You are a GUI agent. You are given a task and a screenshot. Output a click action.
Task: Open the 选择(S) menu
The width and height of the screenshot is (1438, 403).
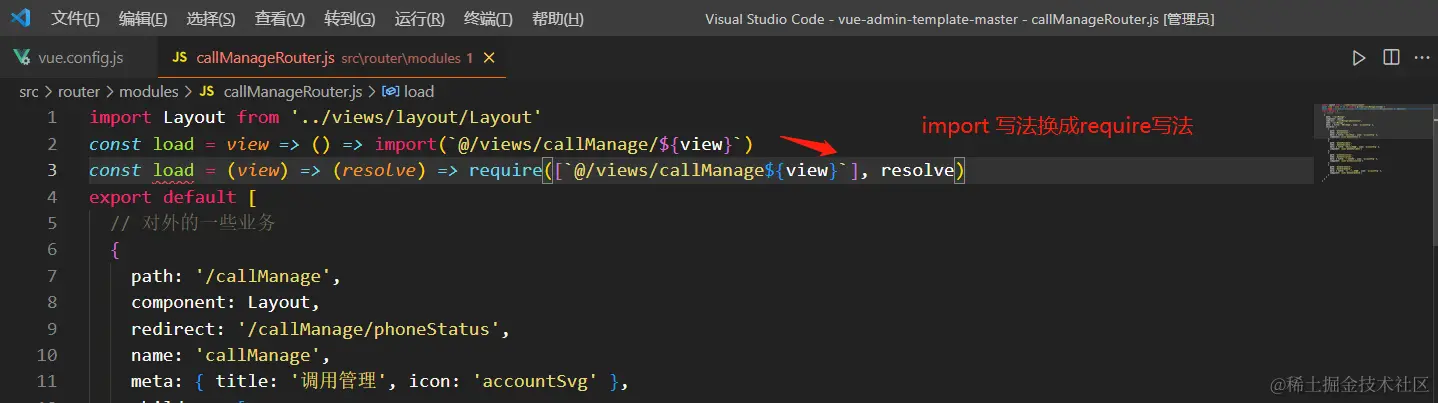211,19
